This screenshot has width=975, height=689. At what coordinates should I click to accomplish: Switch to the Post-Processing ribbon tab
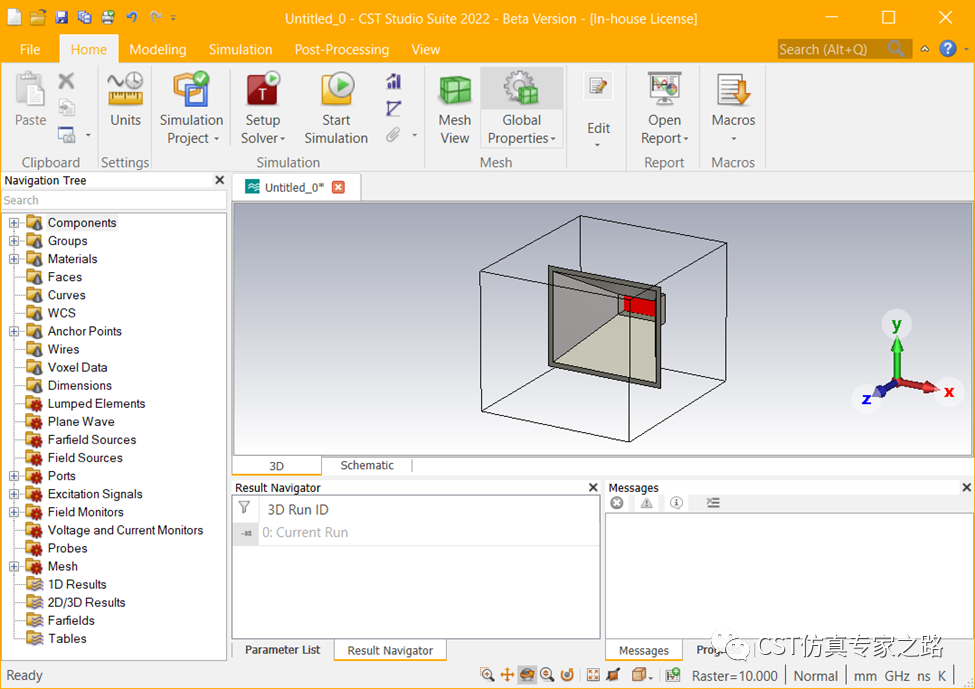tap(341, 49)
